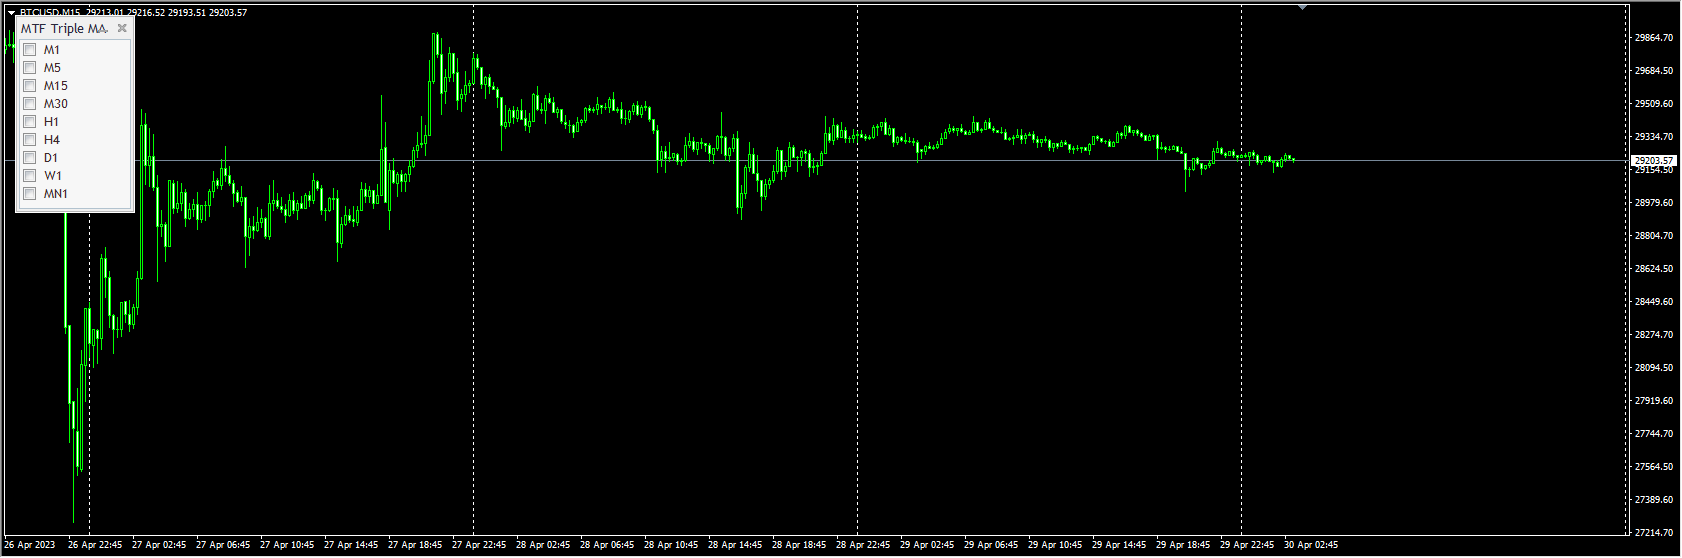Turn on the H4 timeframe checkbox

(30, 140)
